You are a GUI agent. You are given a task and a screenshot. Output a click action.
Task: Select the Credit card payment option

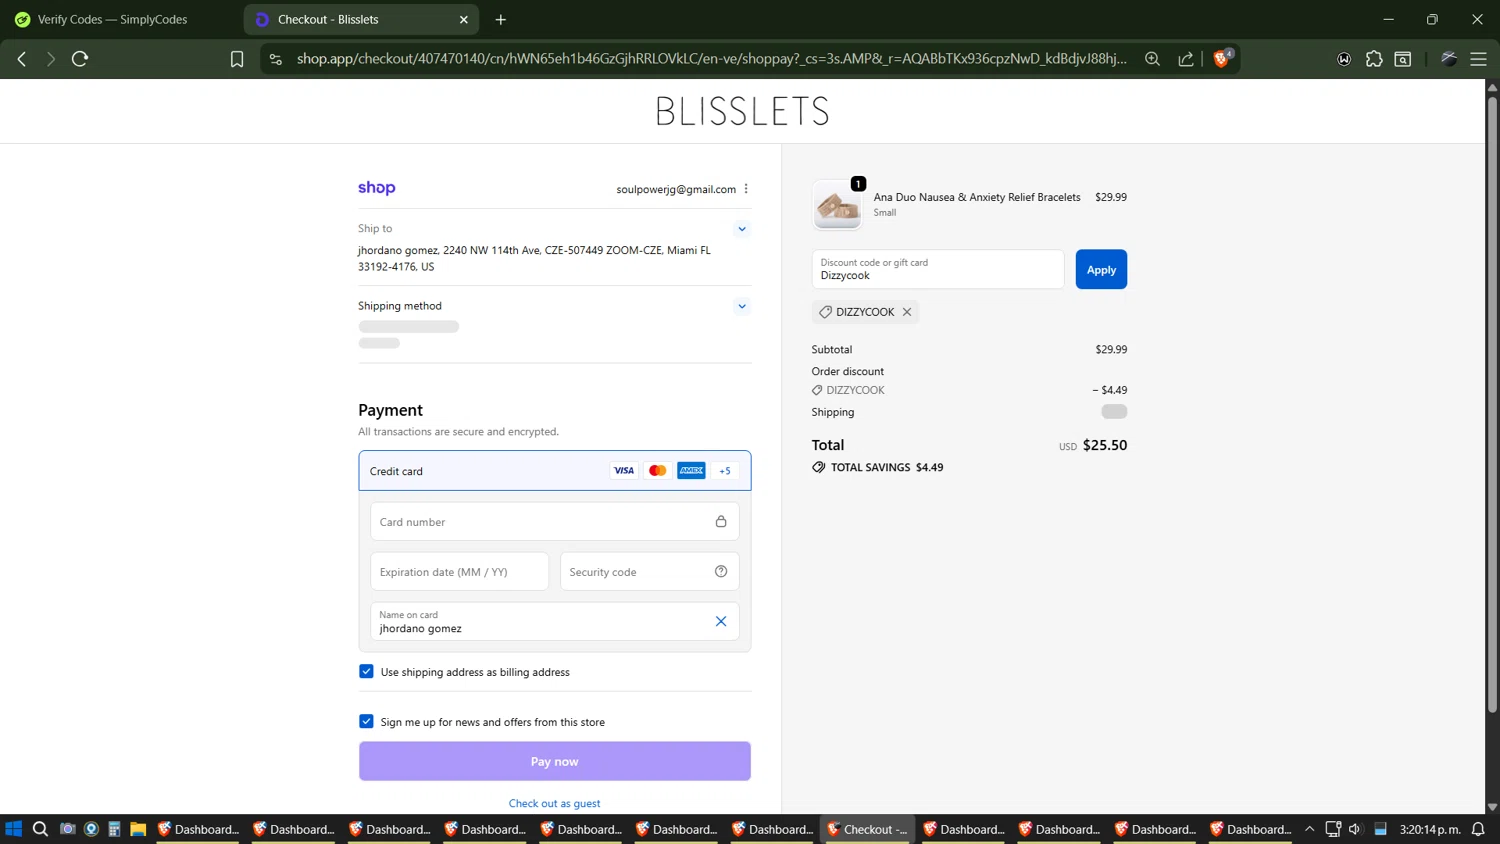555,470
